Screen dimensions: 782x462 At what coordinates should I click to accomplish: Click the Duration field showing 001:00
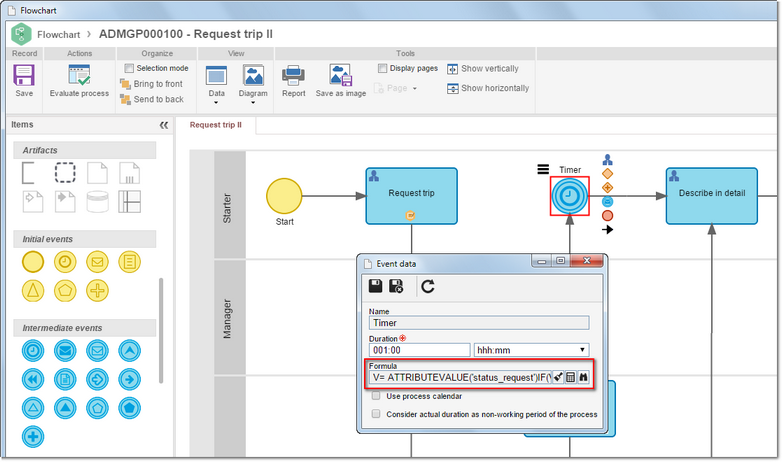(419, 350)
